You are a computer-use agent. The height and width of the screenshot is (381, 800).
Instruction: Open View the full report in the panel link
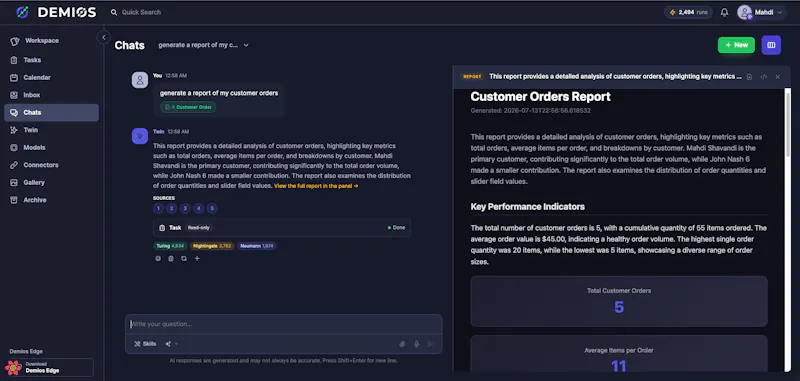tap(316, 186)
